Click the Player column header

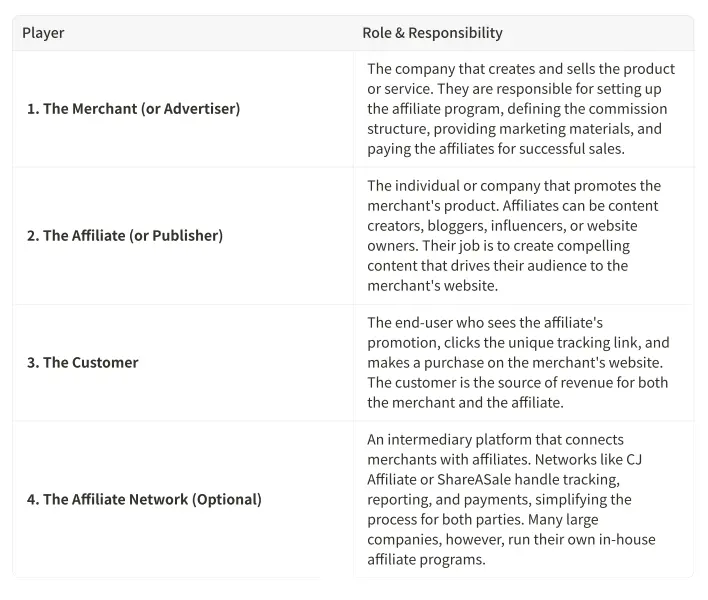coord(43,33)
